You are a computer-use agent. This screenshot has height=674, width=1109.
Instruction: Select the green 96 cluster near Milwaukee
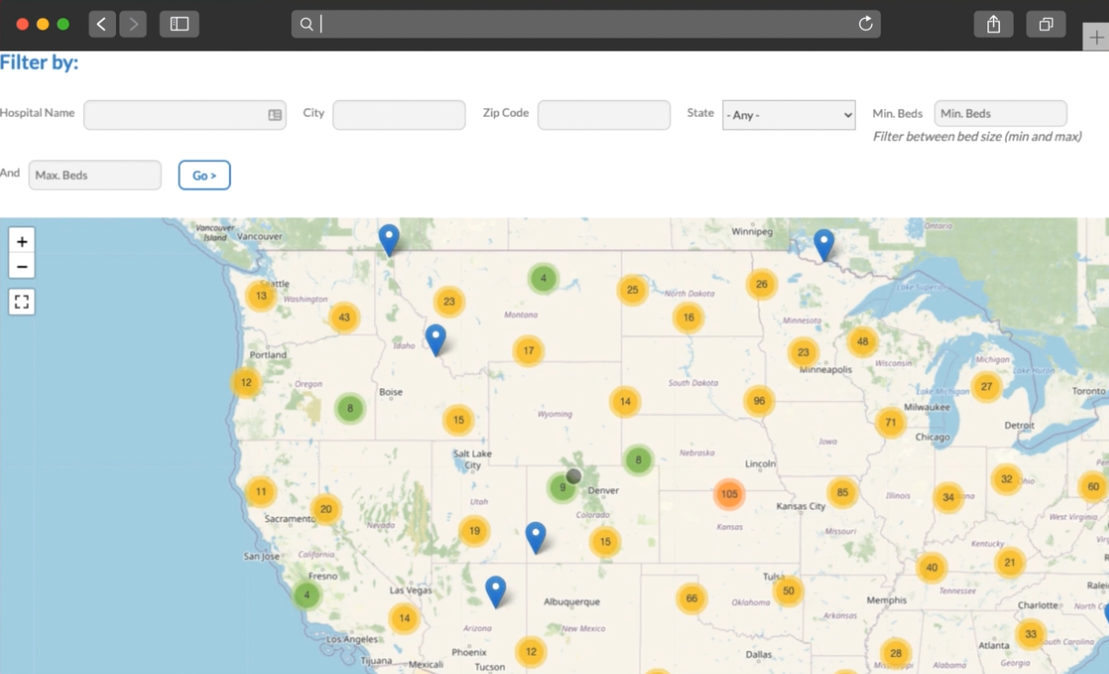(x=758, y=400)
